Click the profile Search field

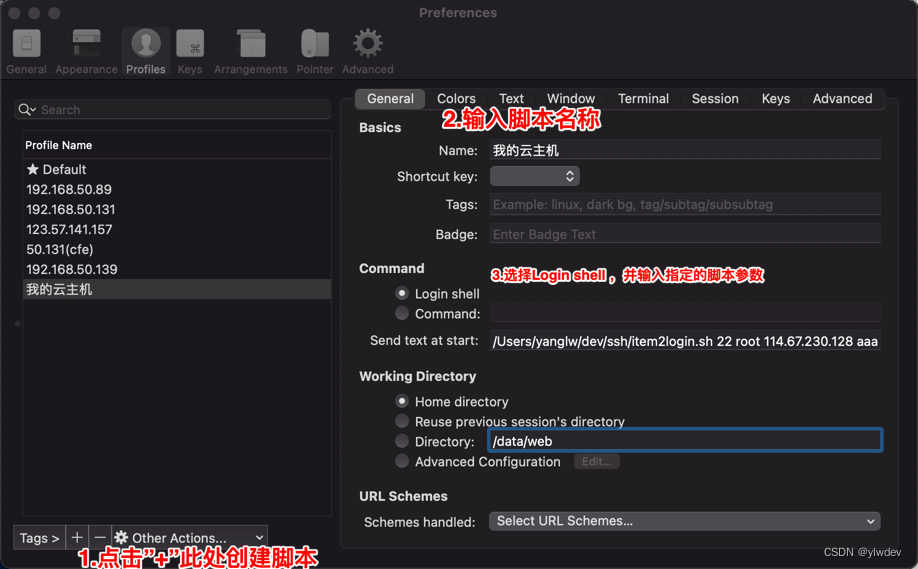(173, 109)
